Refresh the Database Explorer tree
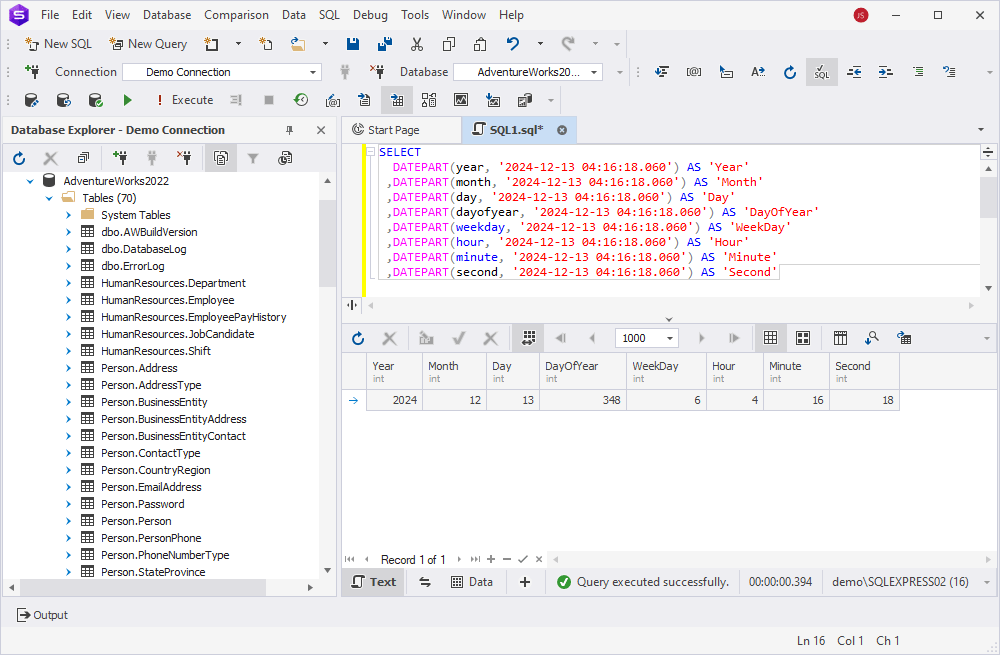 tap(19, 158)
